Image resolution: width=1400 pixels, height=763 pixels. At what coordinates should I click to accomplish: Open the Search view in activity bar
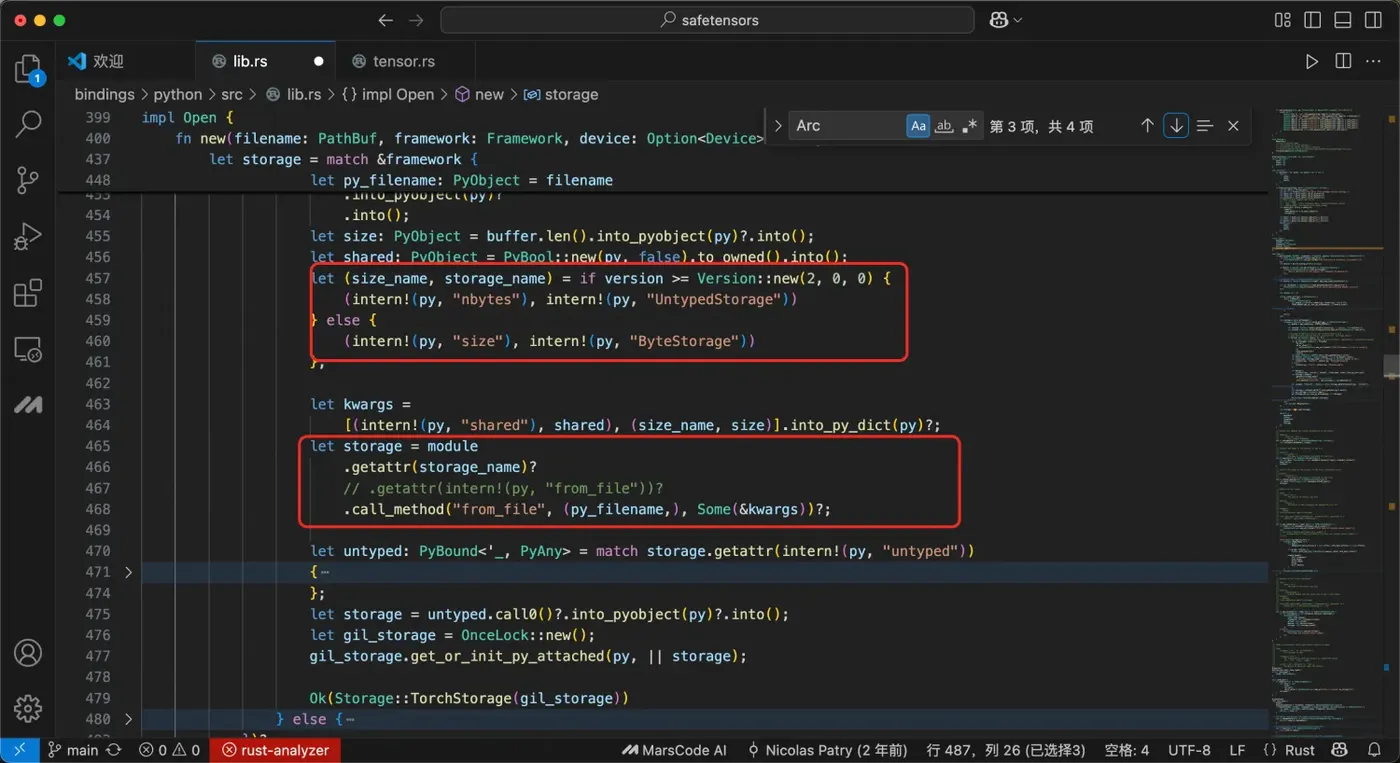point(28,124)
